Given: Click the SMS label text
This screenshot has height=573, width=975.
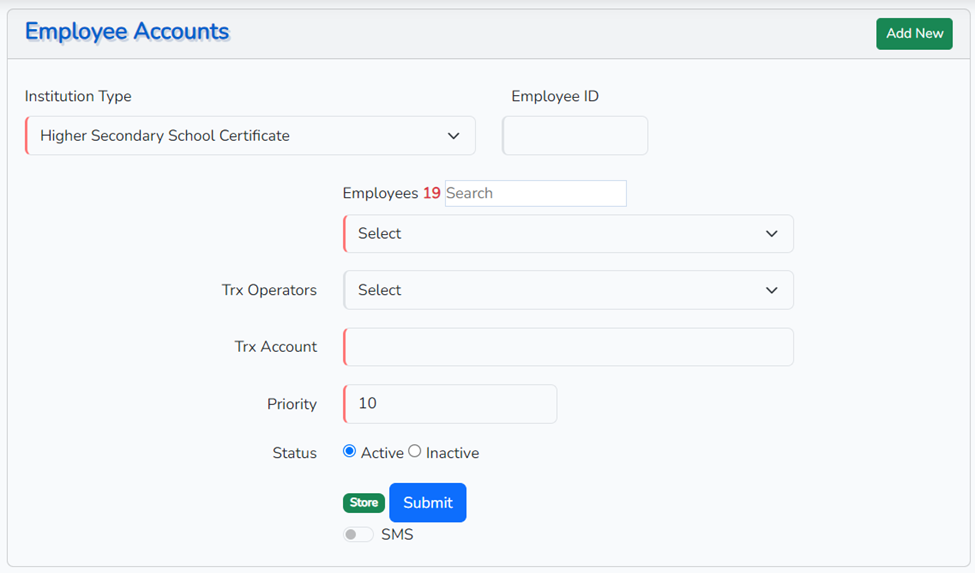Looking at the screenshot, I should 397,534.
